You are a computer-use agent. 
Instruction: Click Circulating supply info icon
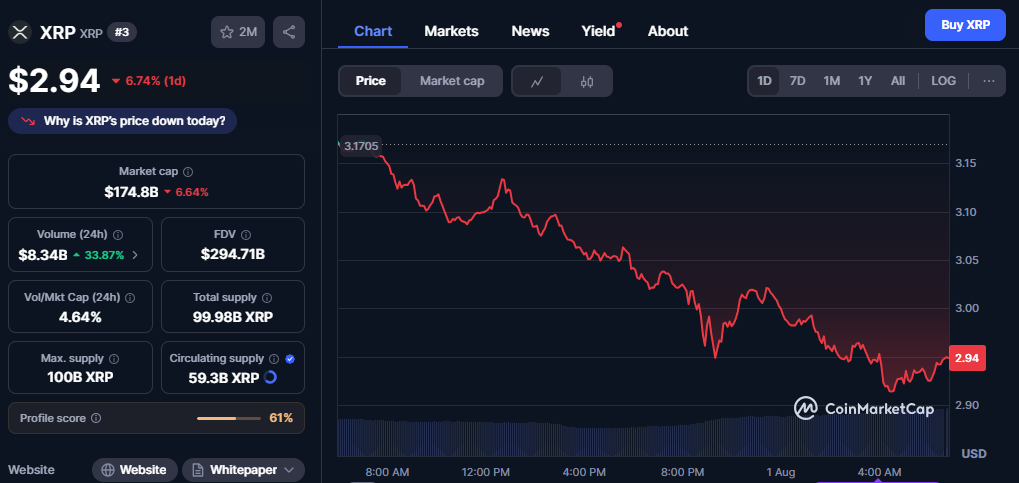(274, 359)
